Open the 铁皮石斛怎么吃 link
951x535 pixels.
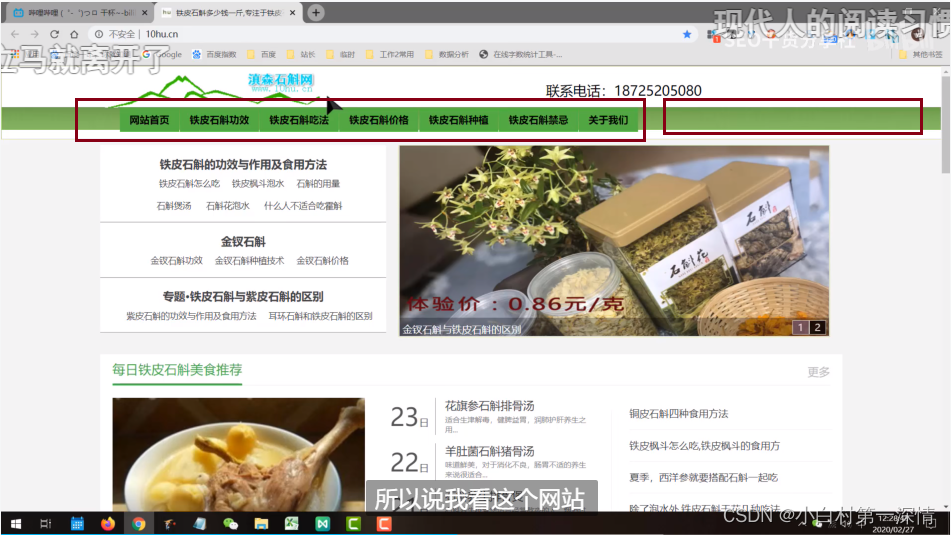[189, 184]
